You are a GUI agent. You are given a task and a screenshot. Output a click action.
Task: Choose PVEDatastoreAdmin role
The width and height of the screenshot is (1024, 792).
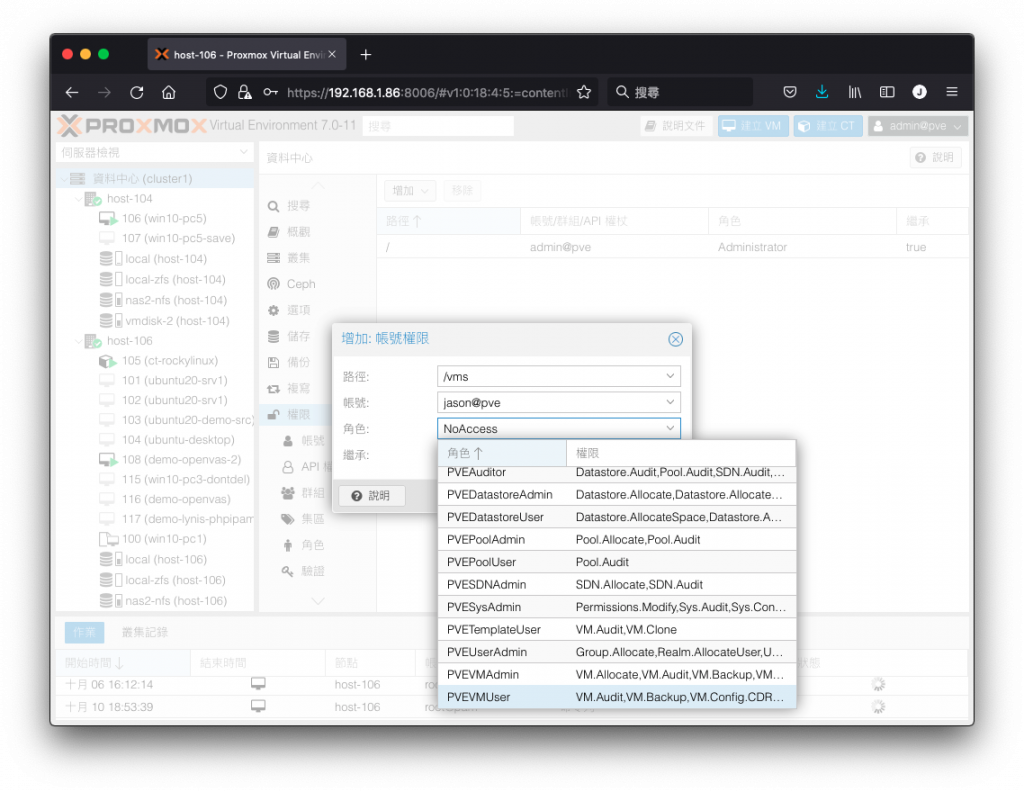pyautogui.click(x=617, y=494)
